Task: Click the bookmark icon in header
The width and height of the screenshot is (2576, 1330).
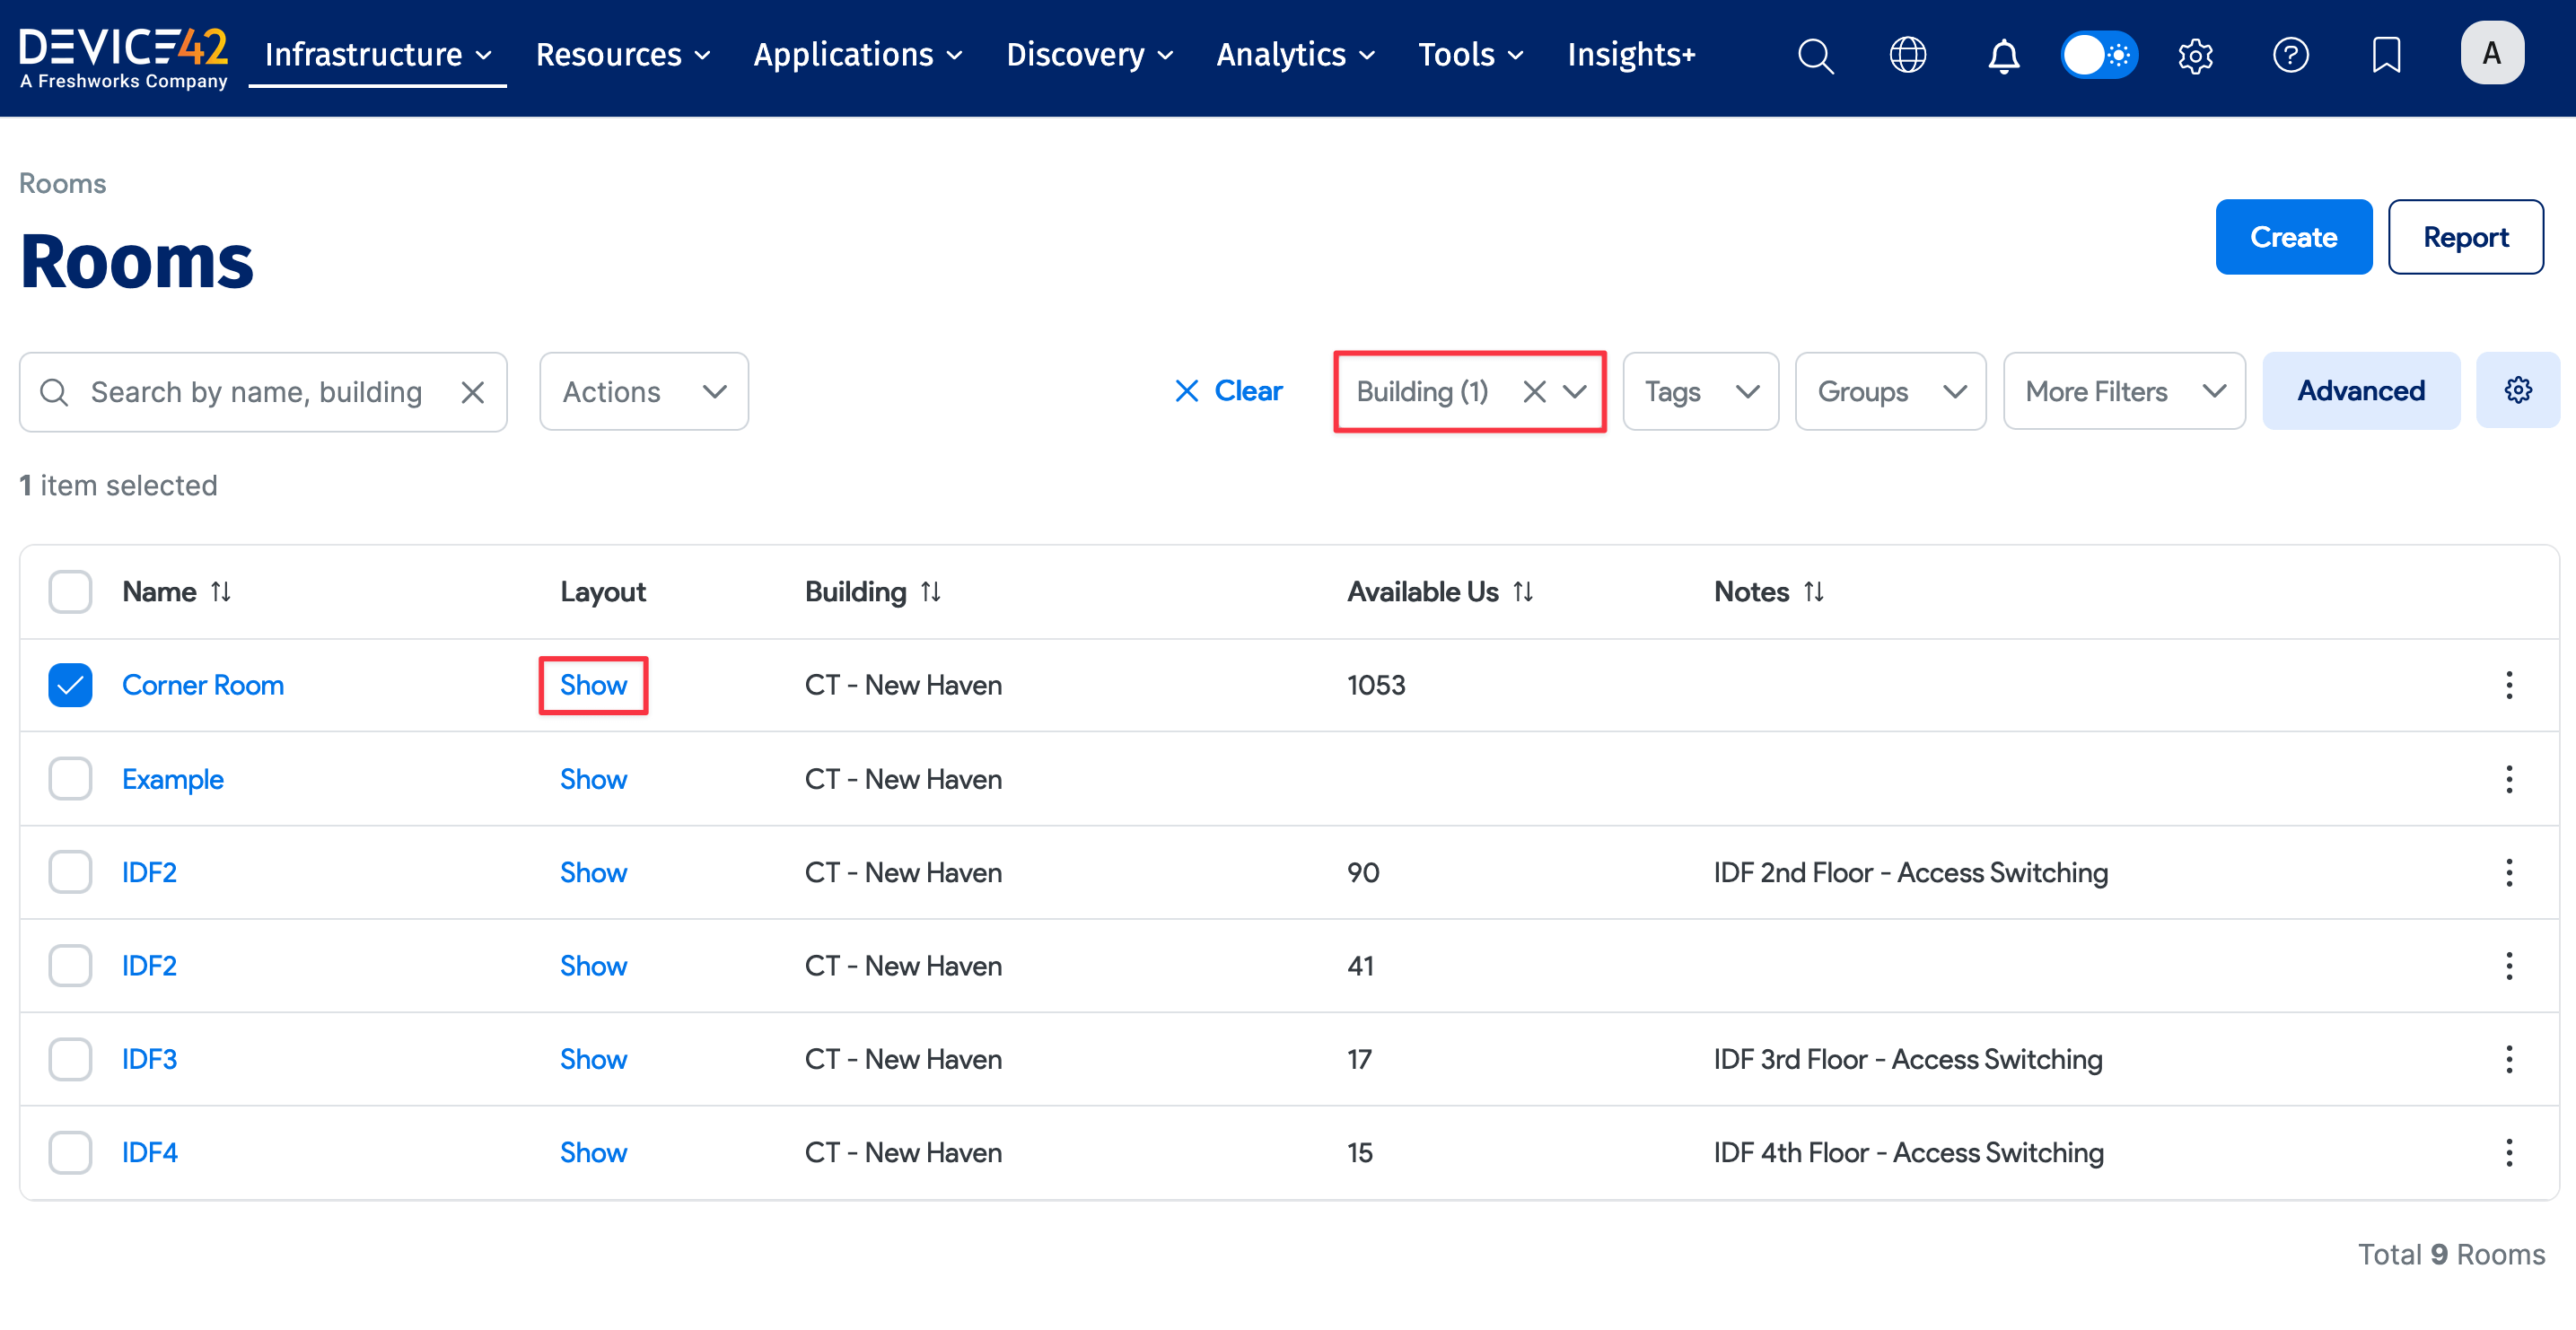Action: (2386, 55)
